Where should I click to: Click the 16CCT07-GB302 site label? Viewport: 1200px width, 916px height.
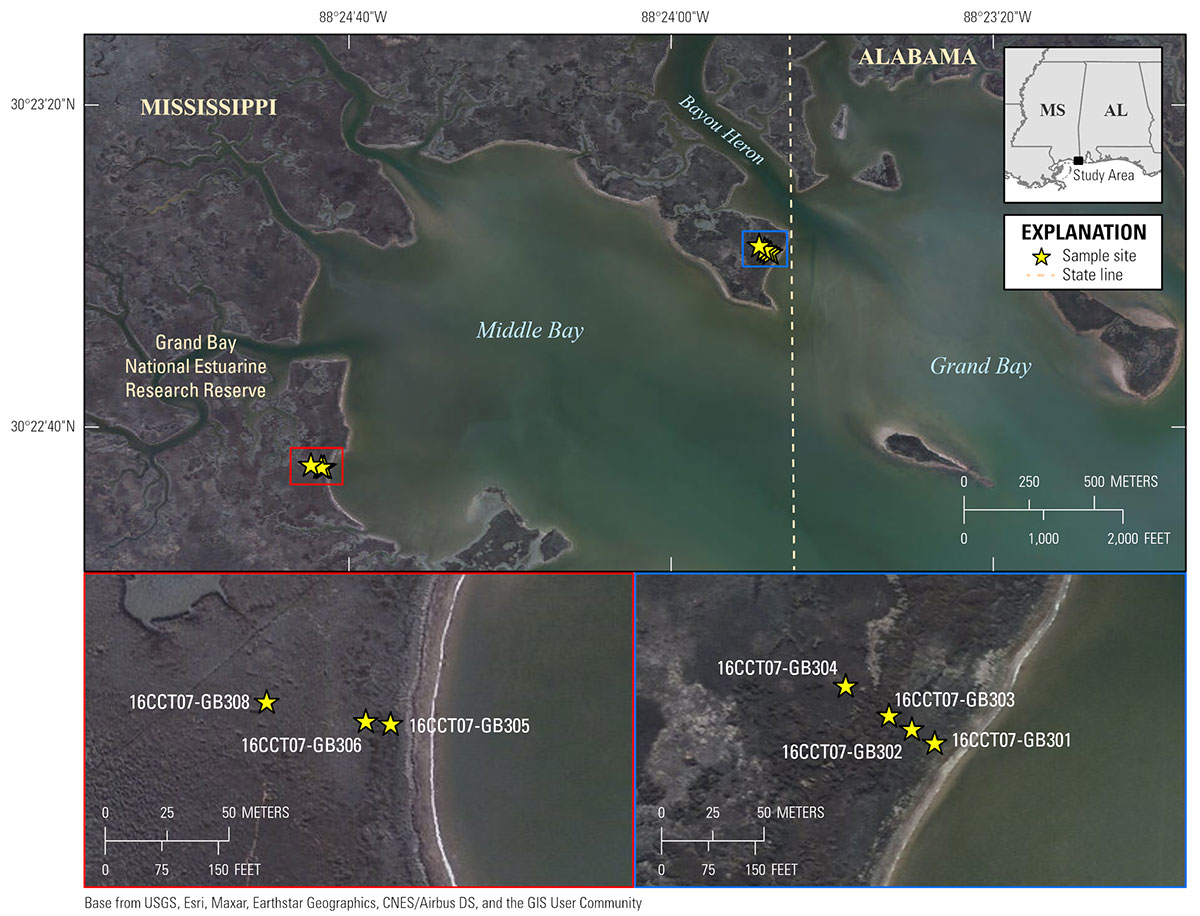click(x=843, y=751)
